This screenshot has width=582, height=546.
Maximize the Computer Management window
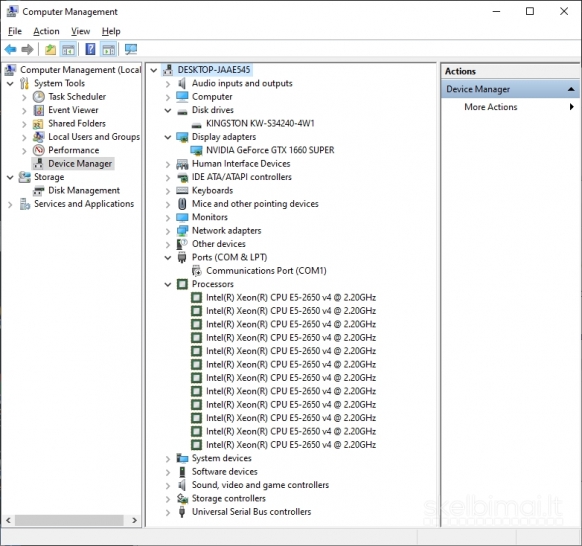point(530,12)
